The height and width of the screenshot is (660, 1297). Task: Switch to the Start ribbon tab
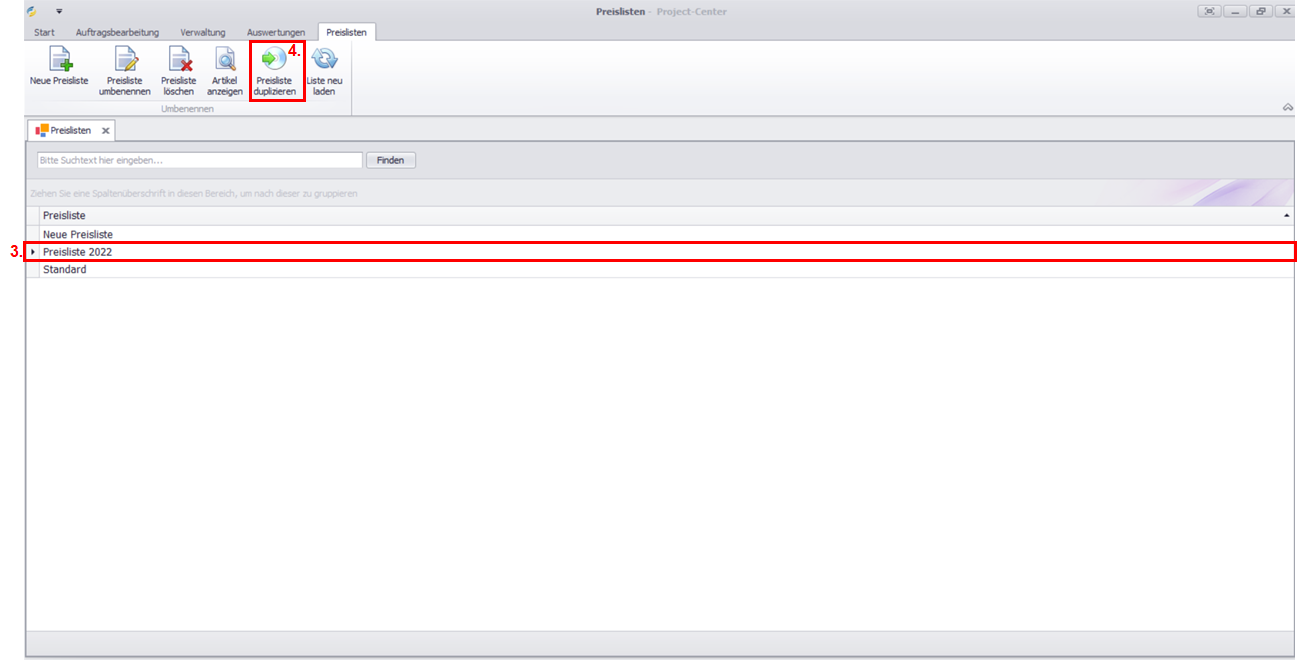tap(44, 33)
